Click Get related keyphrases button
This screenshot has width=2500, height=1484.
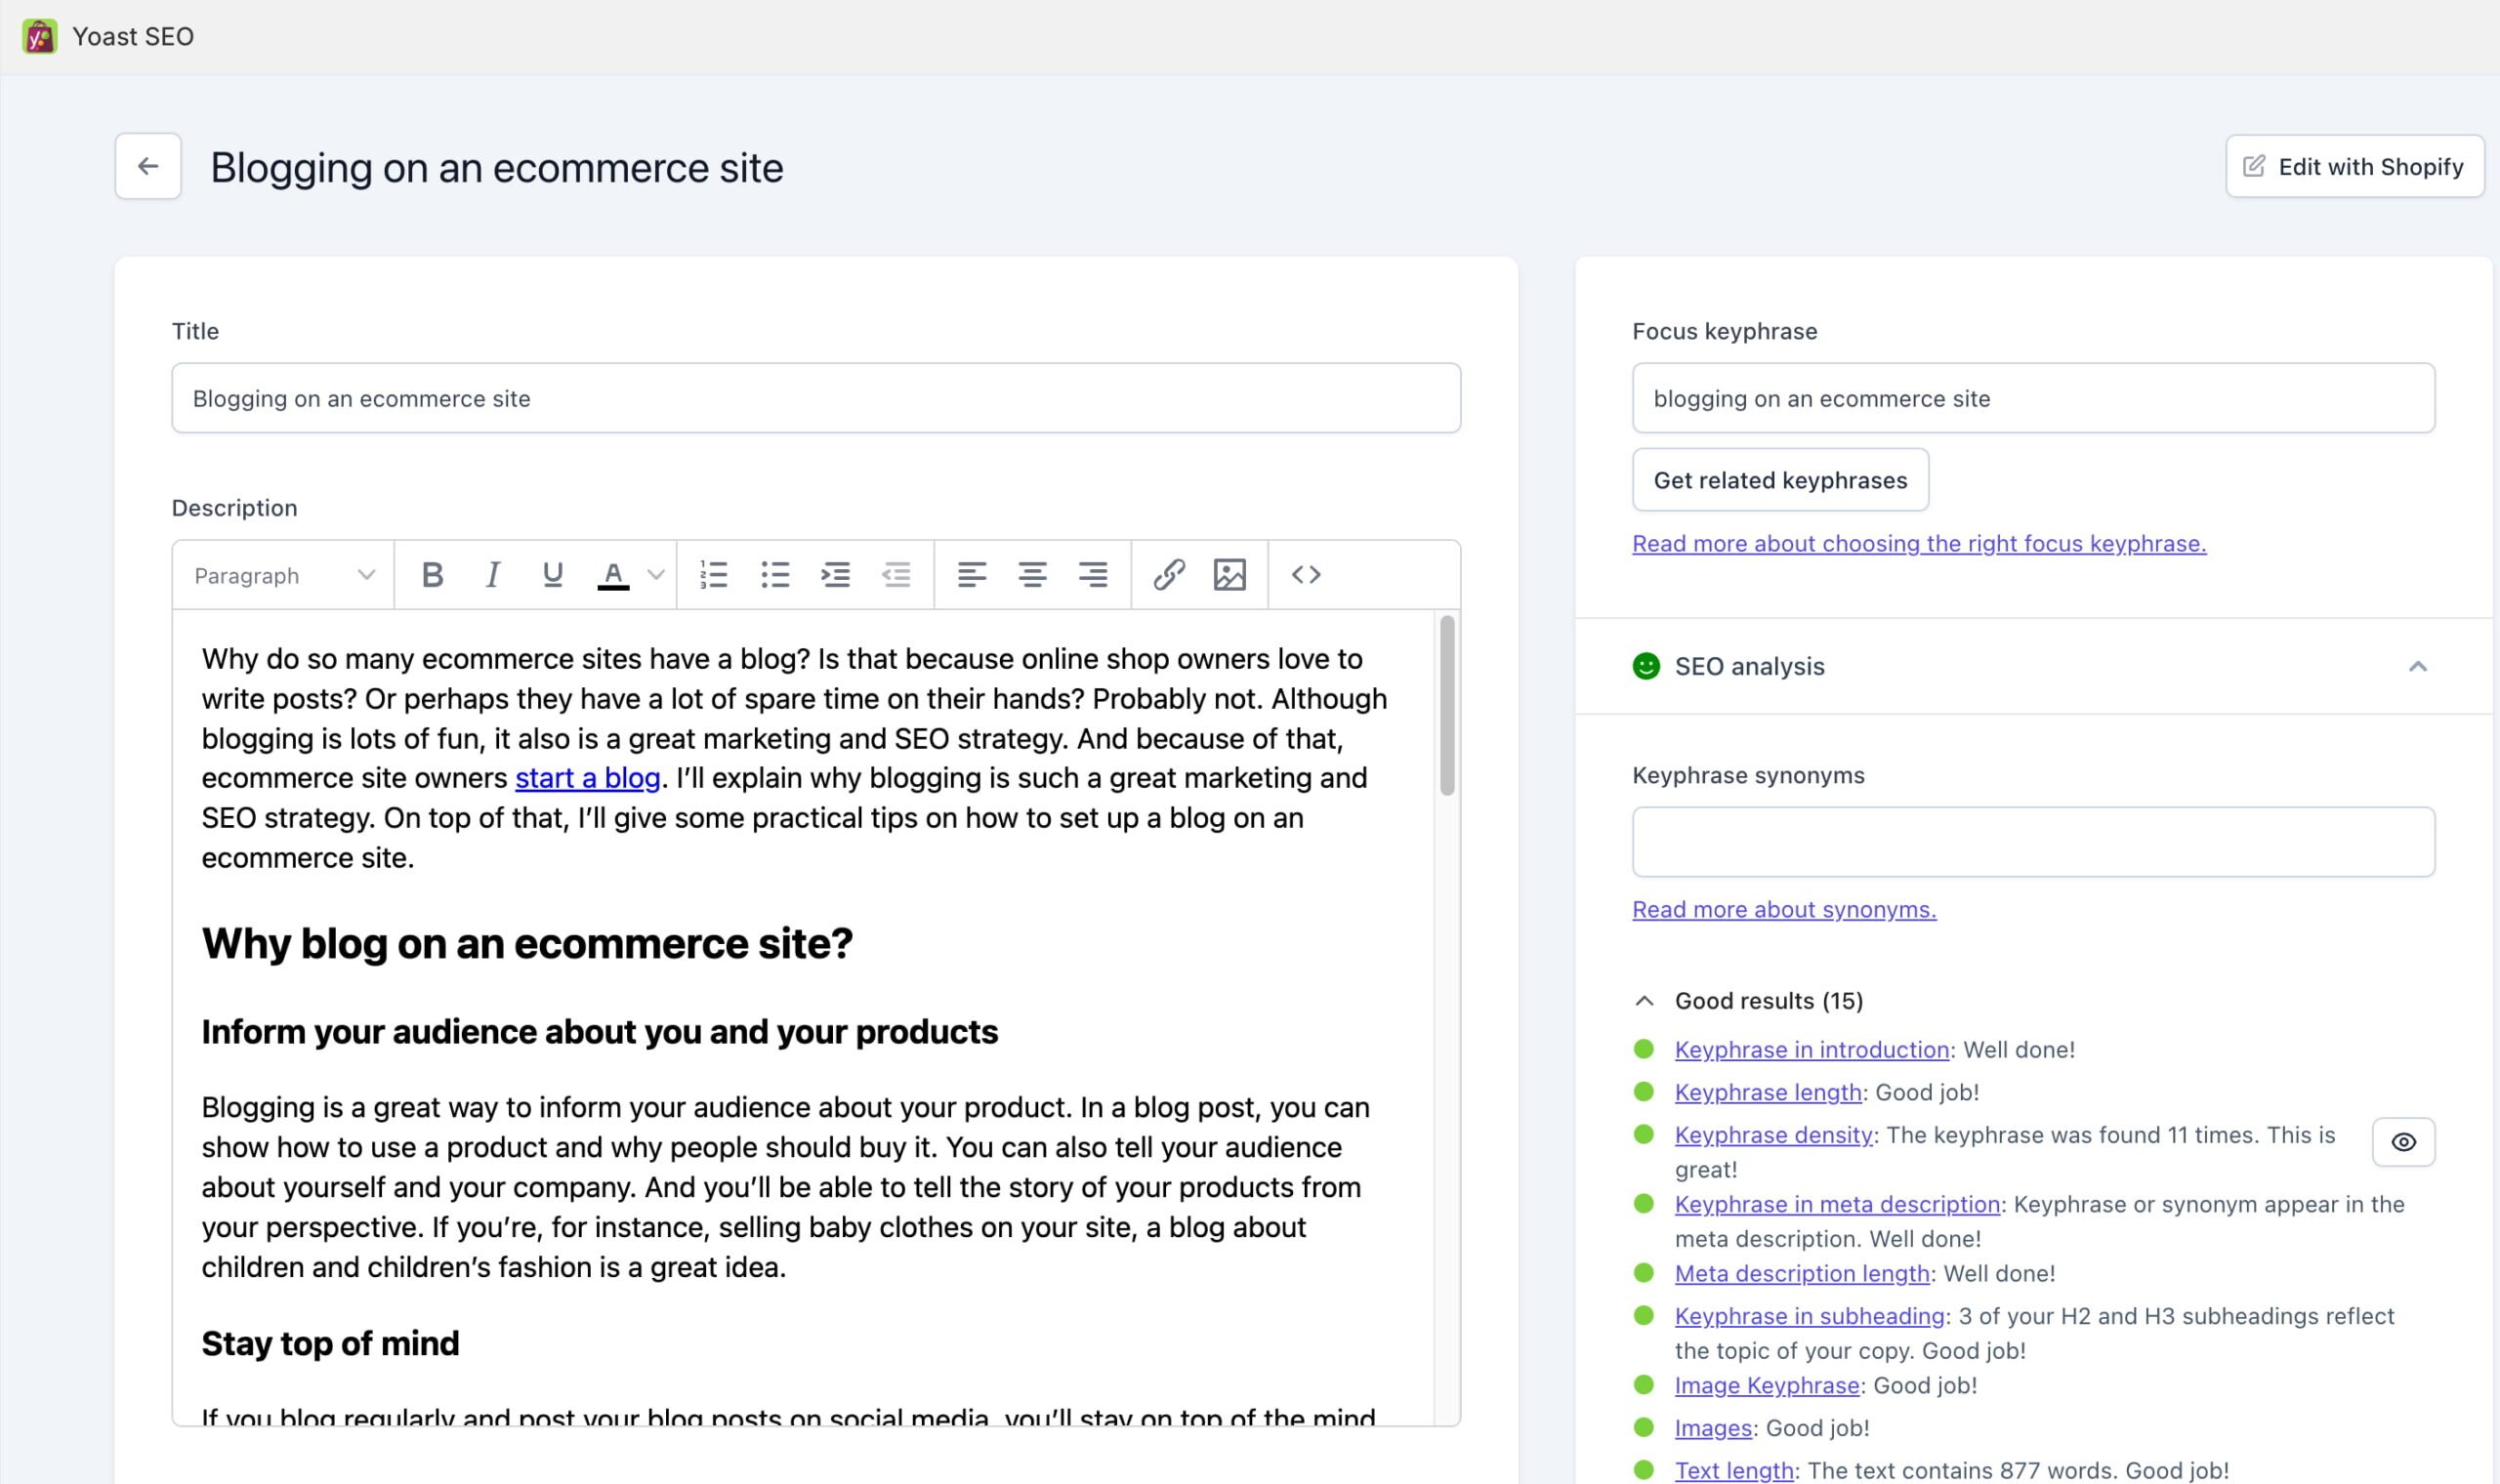coord(1780,480)
